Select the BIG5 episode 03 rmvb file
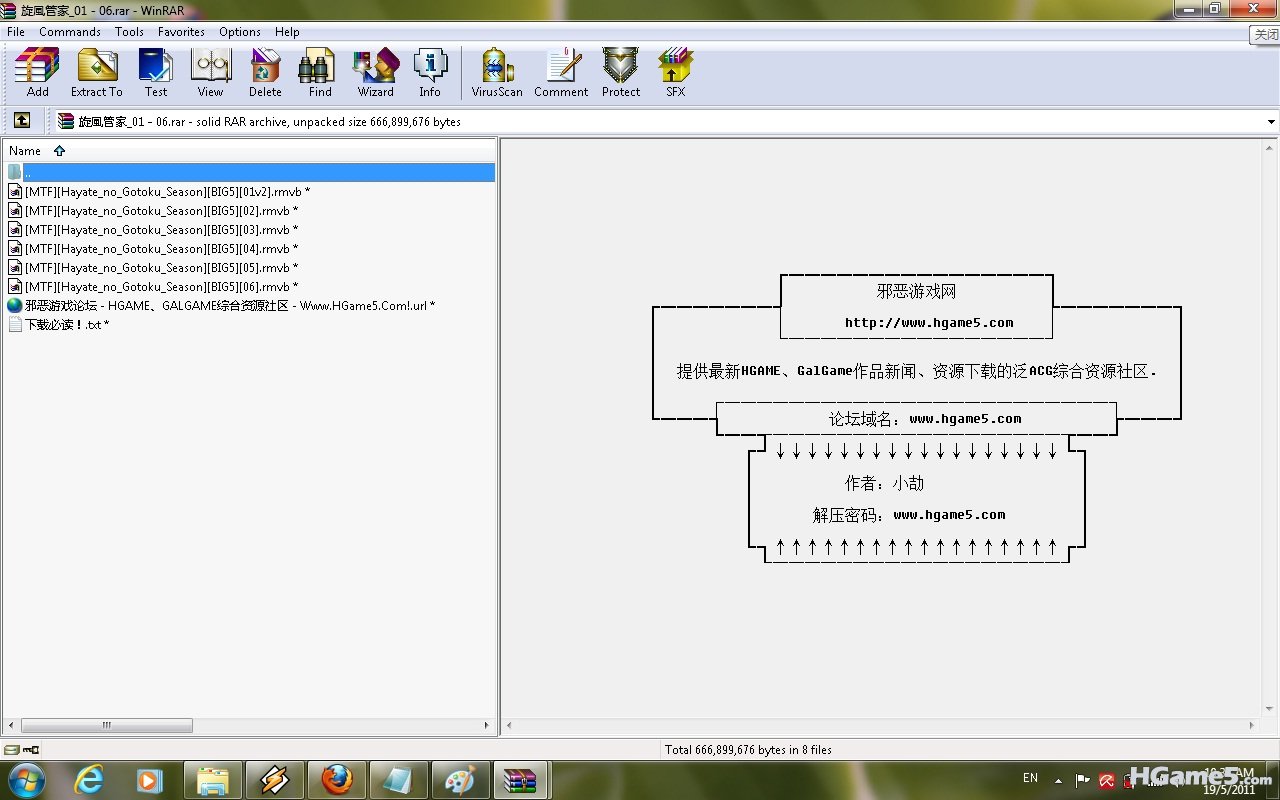This screenshot has height=800, width=1280. point(157,230)
